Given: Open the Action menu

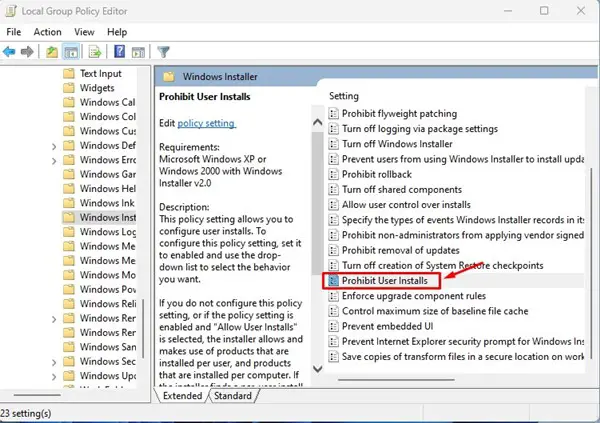Looking at the screenshot, I should pyautogui.click(x=47, y=32).
